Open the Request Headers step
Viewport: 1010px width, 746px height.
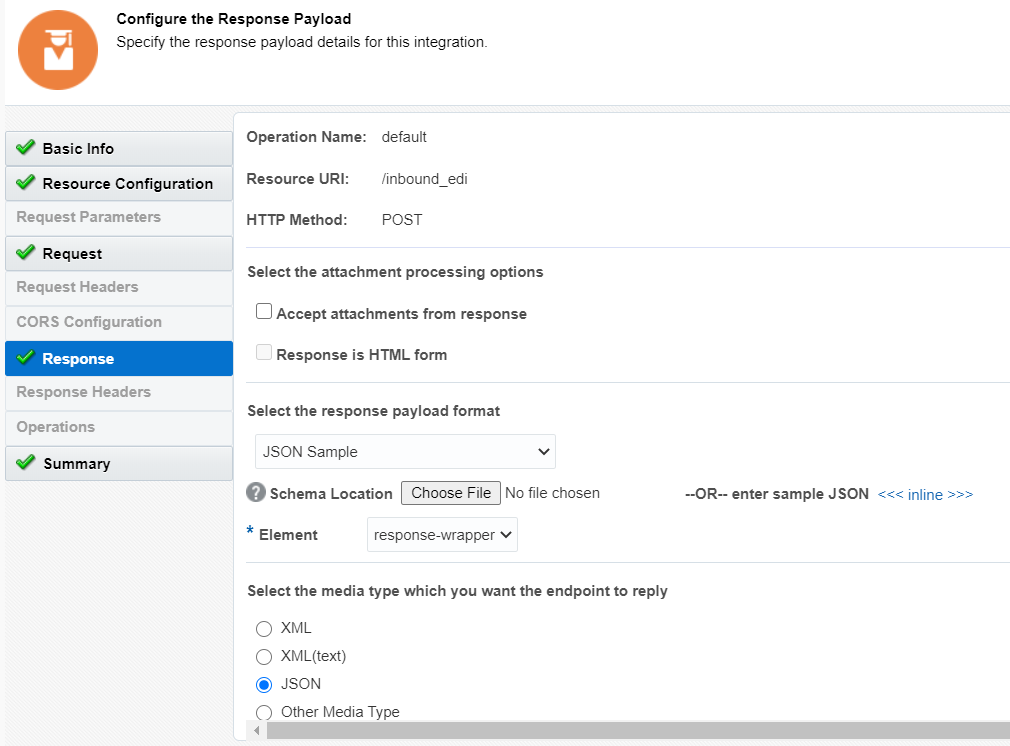coord(119,287)
